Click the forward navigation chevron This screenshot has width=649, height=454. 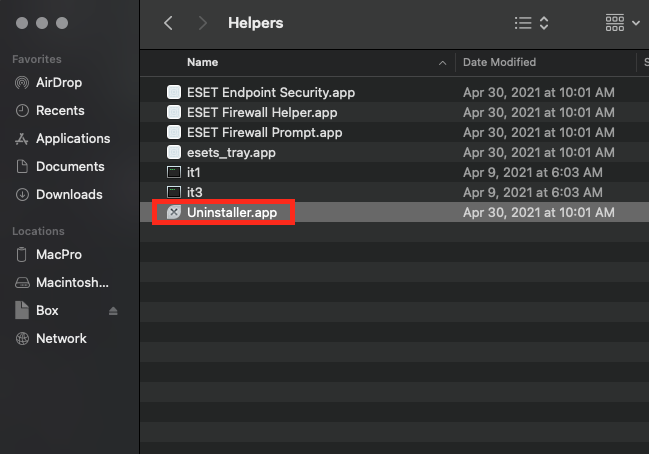tap(202, 23)
